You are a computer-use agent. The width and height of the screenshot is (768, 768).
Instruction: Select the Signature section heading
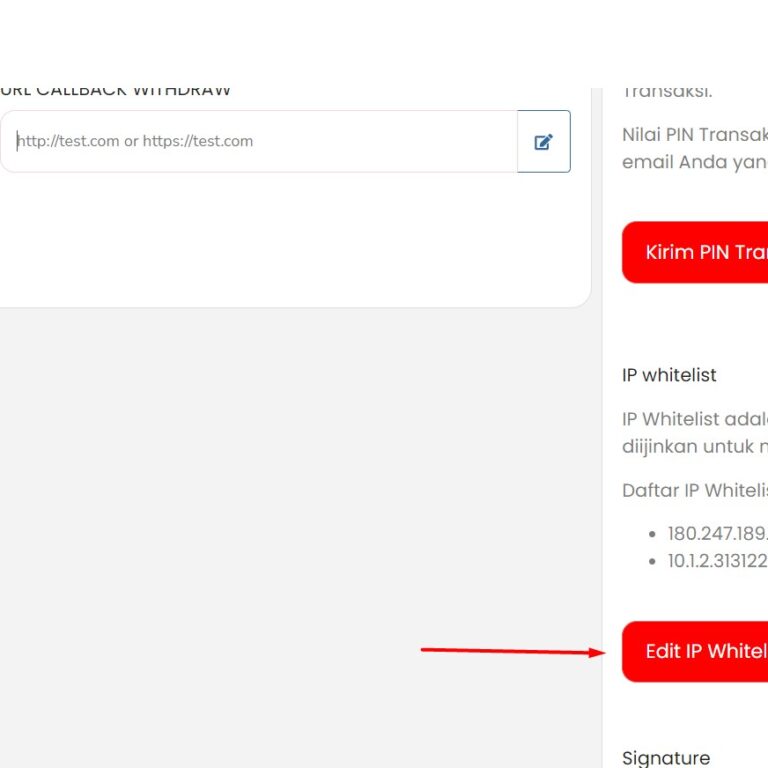click(666, 758)
